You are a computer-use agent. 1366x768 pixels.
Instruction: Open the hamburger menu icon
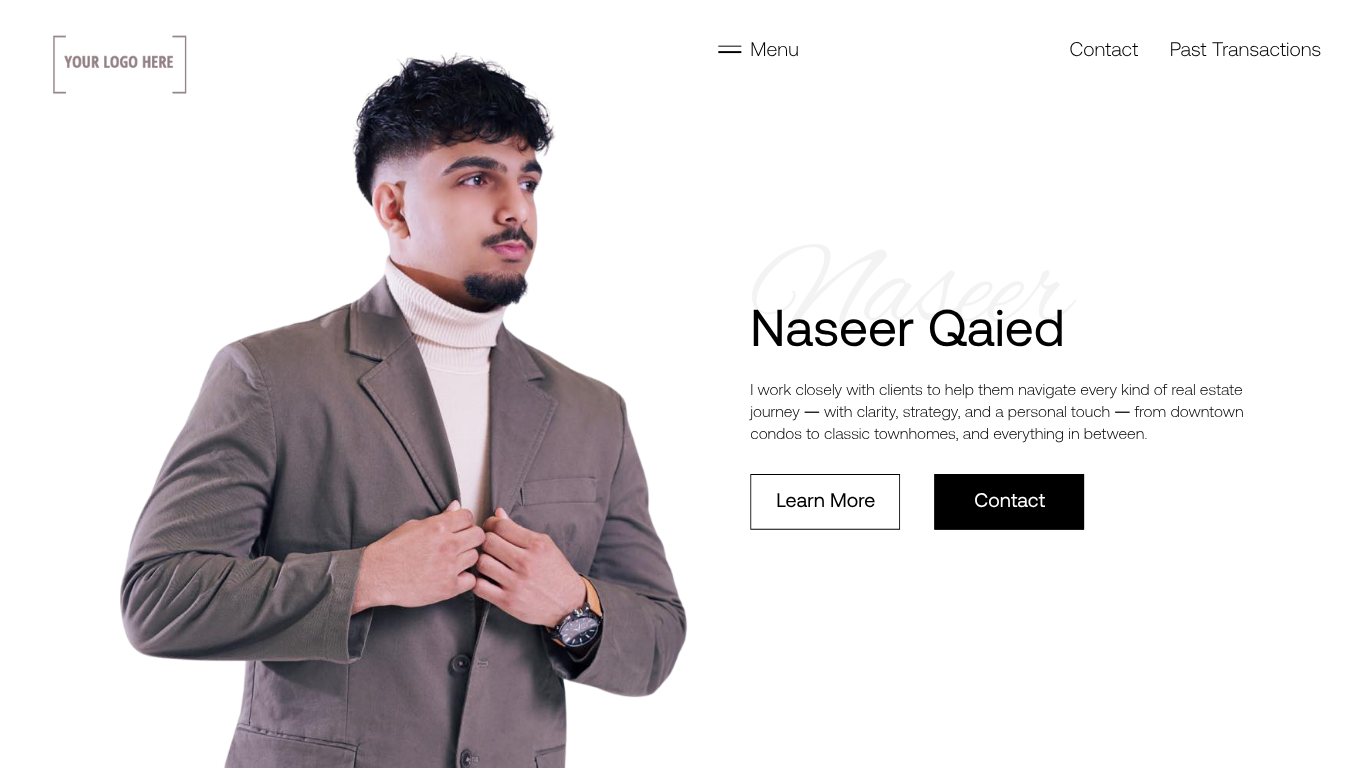pos(729,49)
